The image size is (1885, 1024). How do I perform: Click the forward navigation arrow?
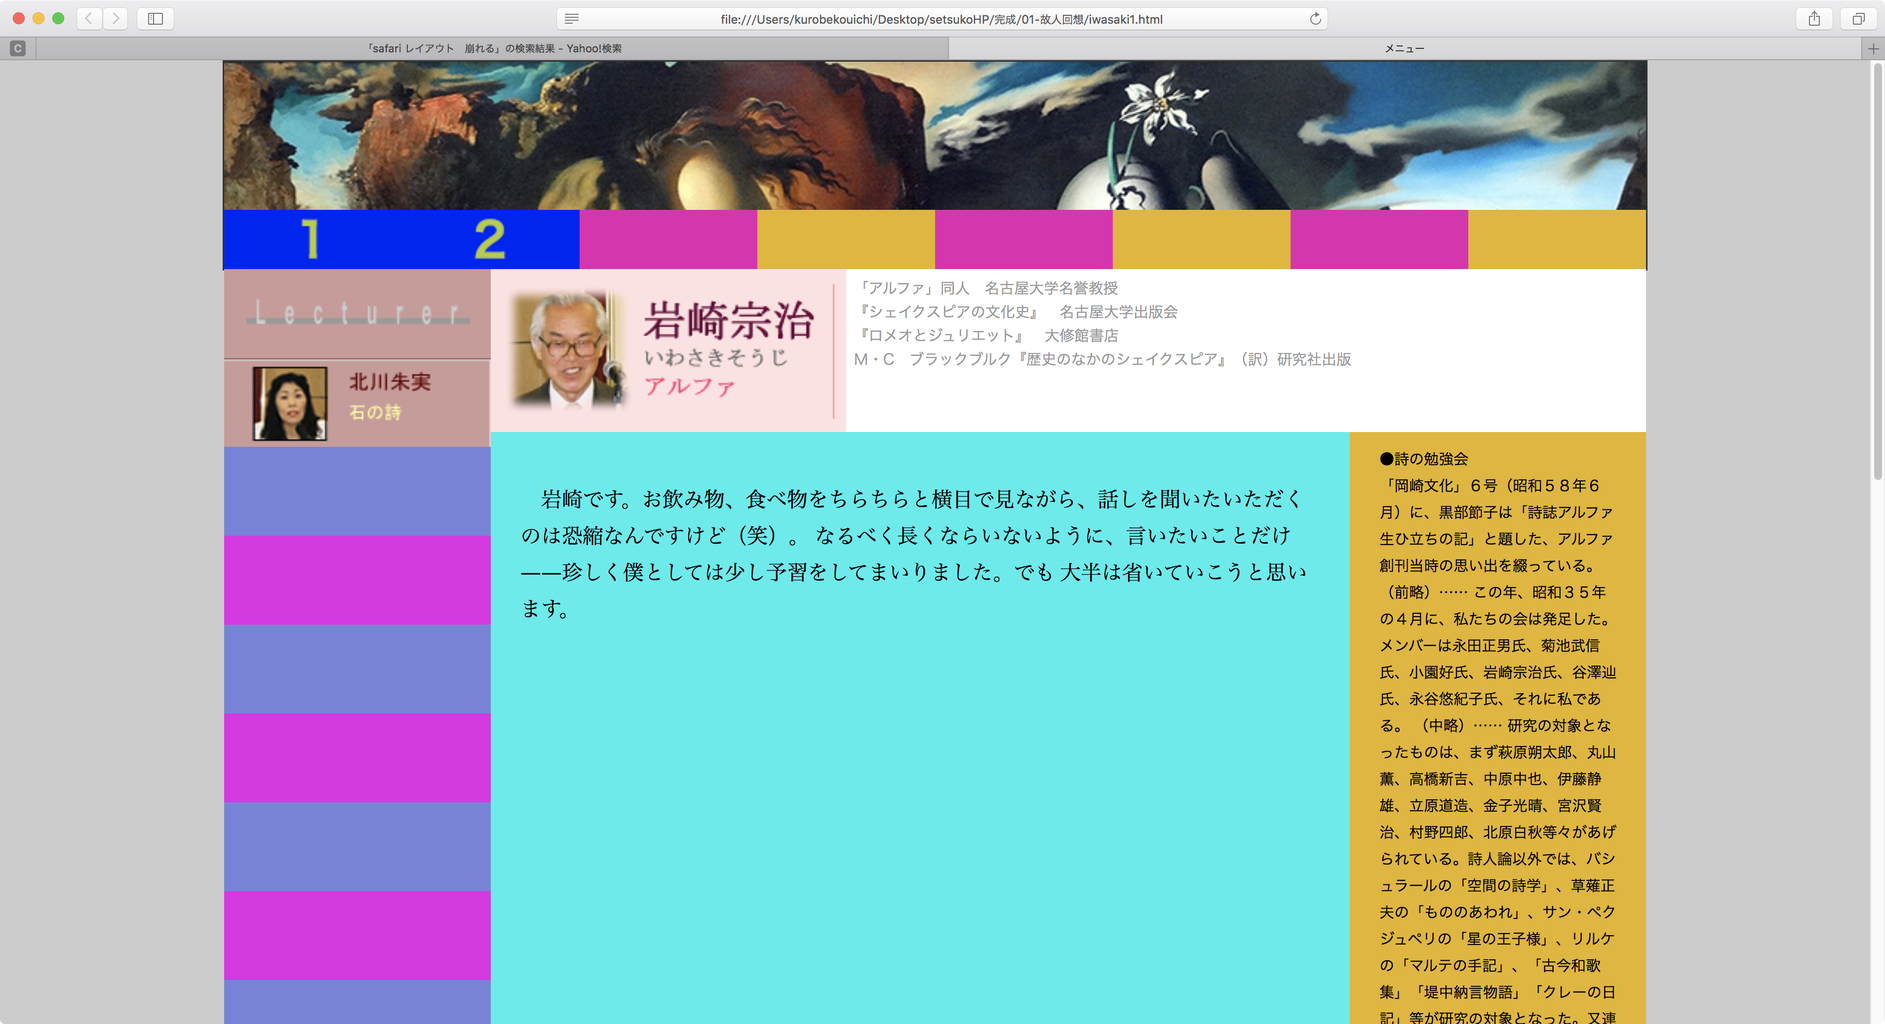pyautogui.click(x=116, y=18)
